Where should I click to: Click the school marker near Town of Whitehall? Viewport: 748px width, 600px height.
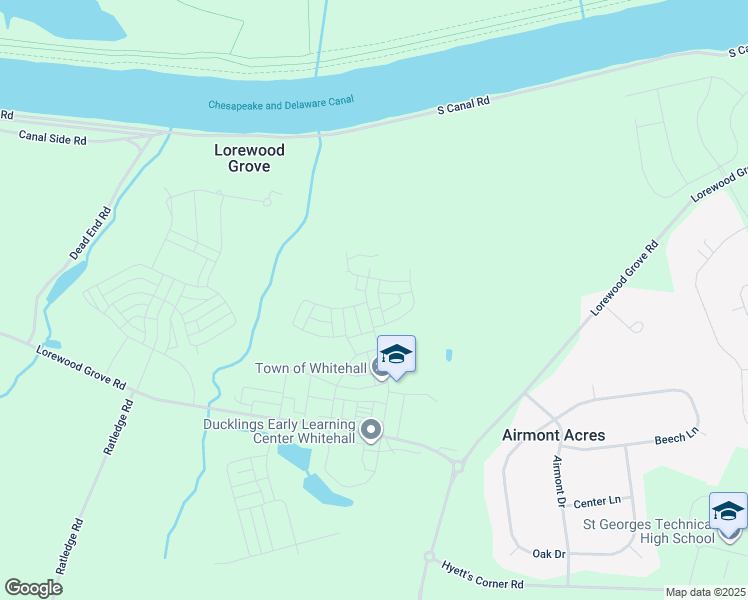[396, 355]
